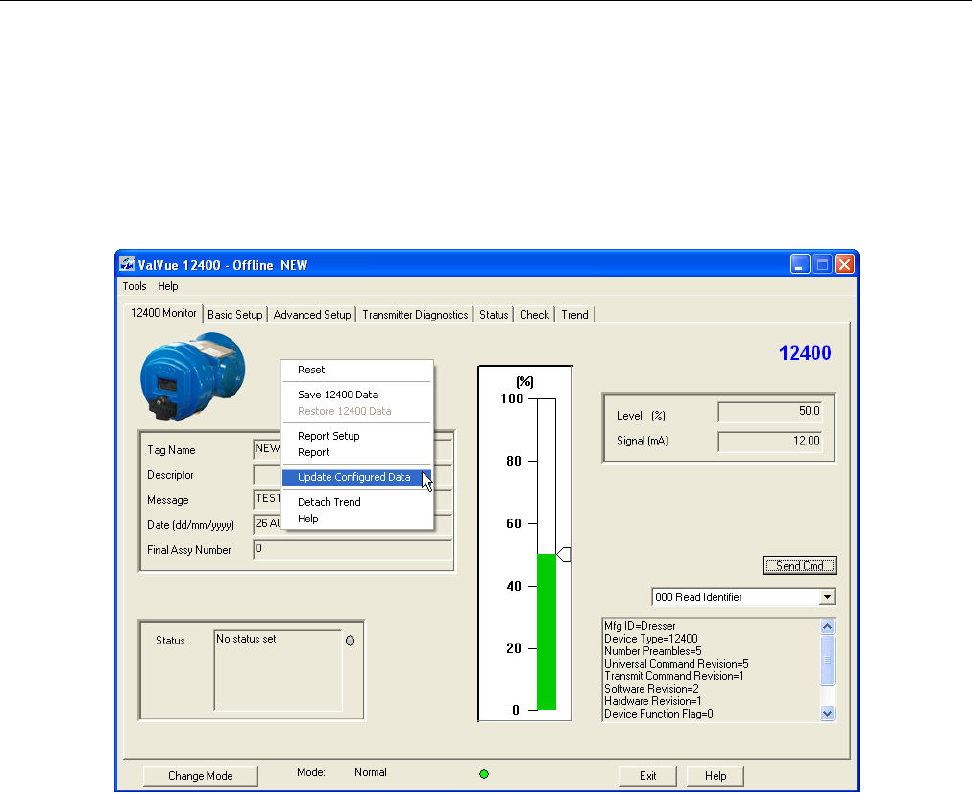Switch to the 12400 Monitor tab
Image resolution: width=972 pixels, height=793 pixels.
pyautogui.click(x=164, y=313)
